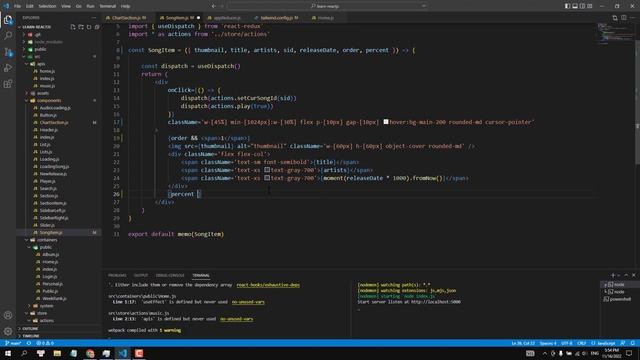Expand the node_modules folder

(x=48, y=42)
